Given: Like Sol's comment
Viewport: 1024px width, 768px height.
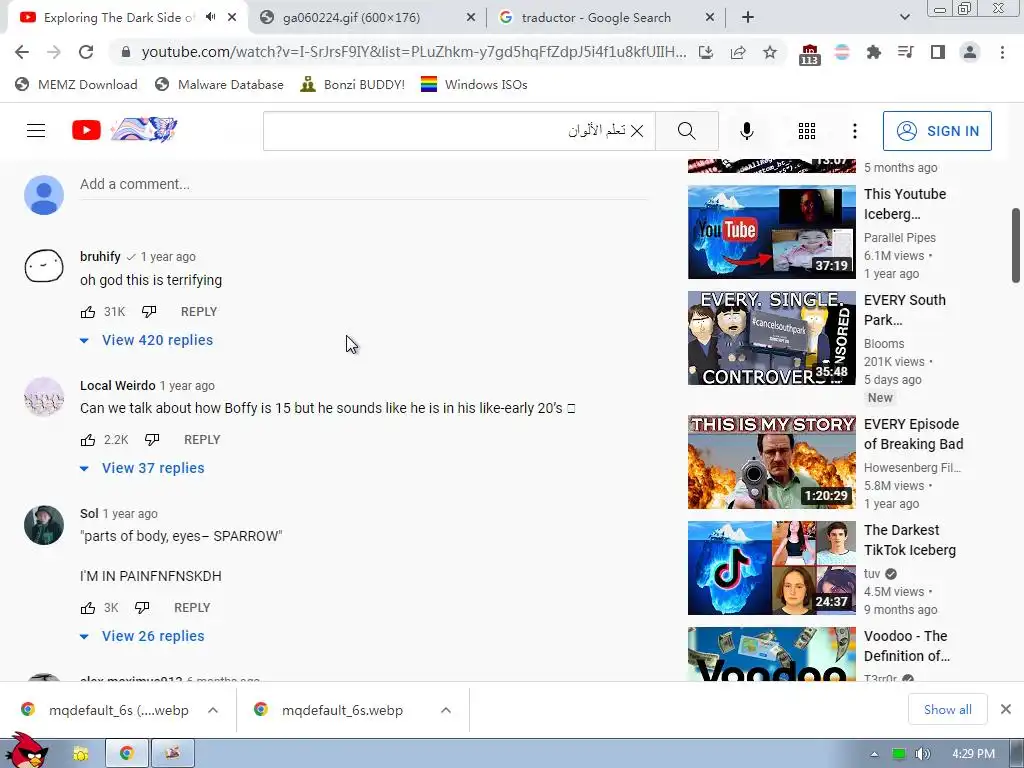Looking at the screenshot, I should pos(88,608).
